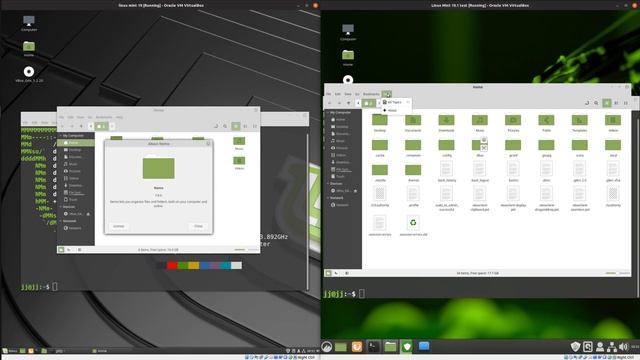Viewport: 640px width, 360px height.
Task: Open View menu in Mint 19.1 test file manager
Action: pos(348,94)
